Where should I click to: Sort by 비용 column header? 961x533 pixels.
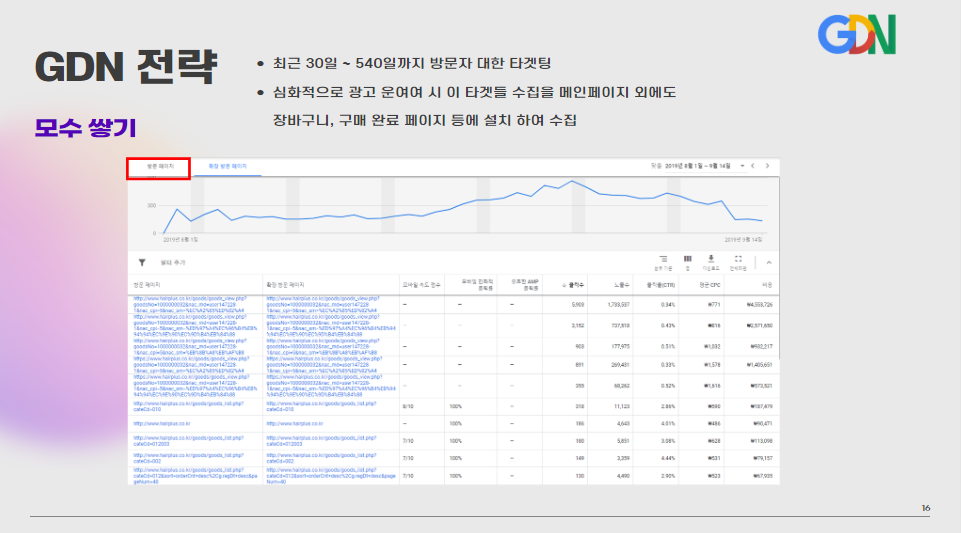tap(767, 285)
